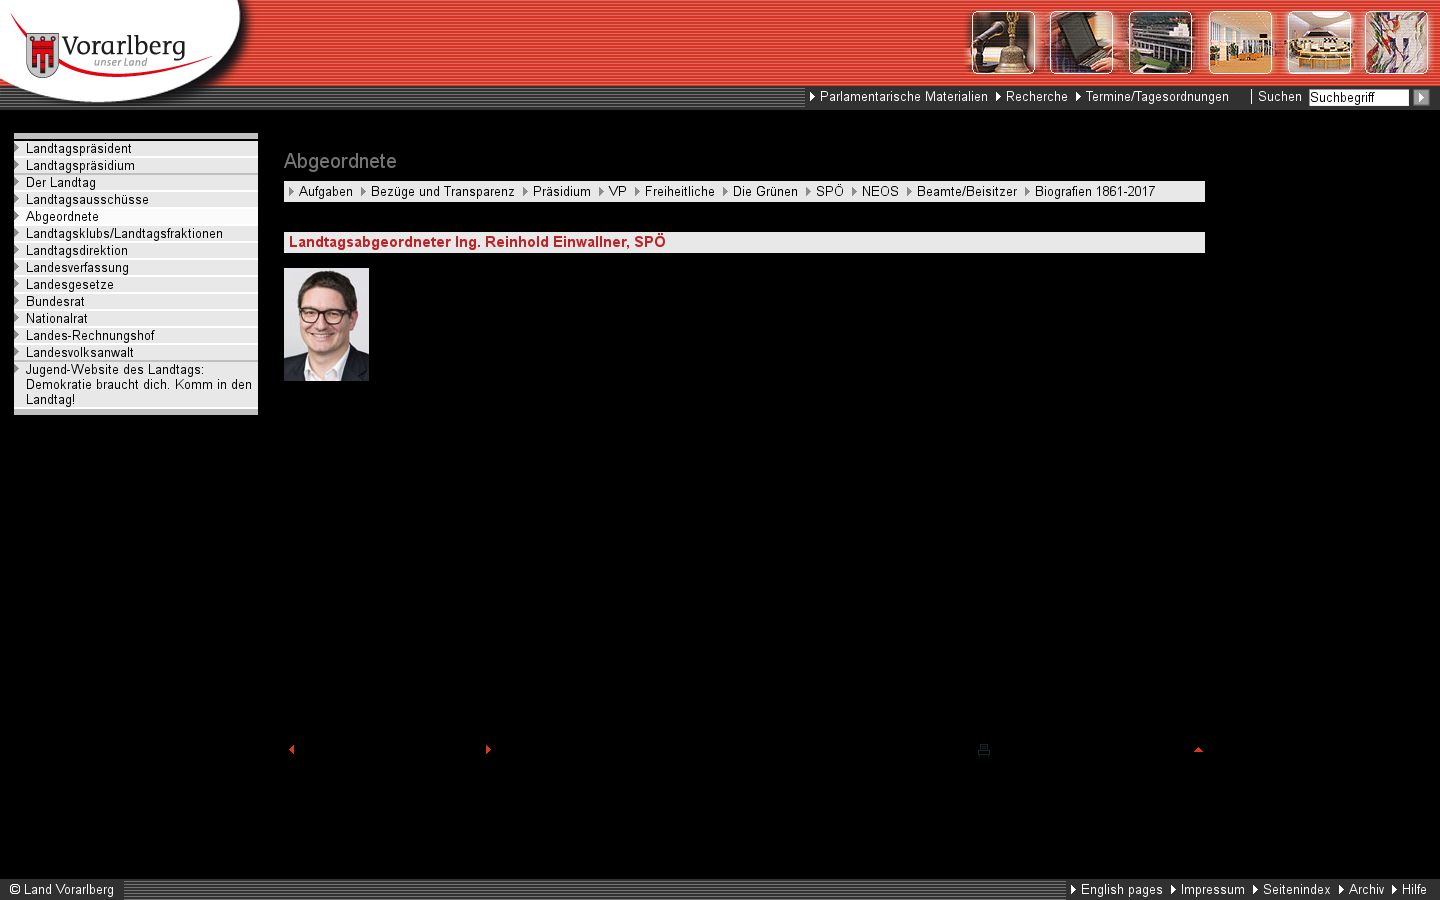Viewport: 1440px width, 900px height.
Task: Open the microphone and bell header image
Action: 1003,42
